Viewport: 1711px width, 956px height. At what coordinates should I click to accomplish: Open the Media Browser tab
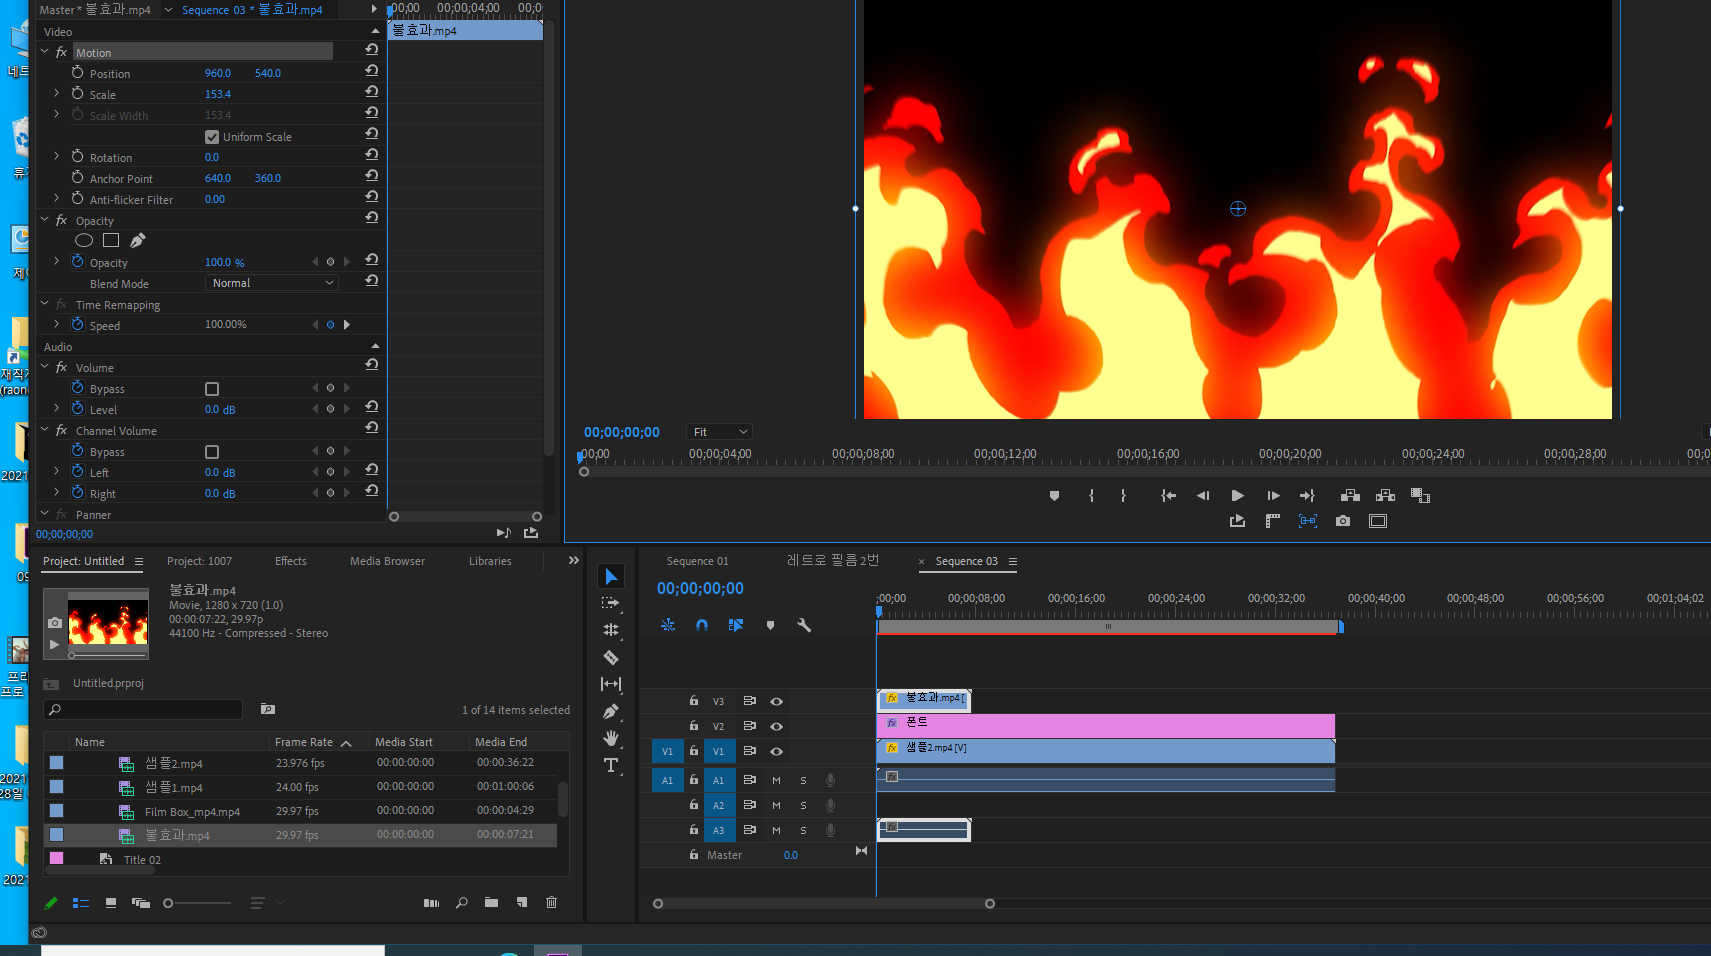pyautogui.click(x=387, y=561)
